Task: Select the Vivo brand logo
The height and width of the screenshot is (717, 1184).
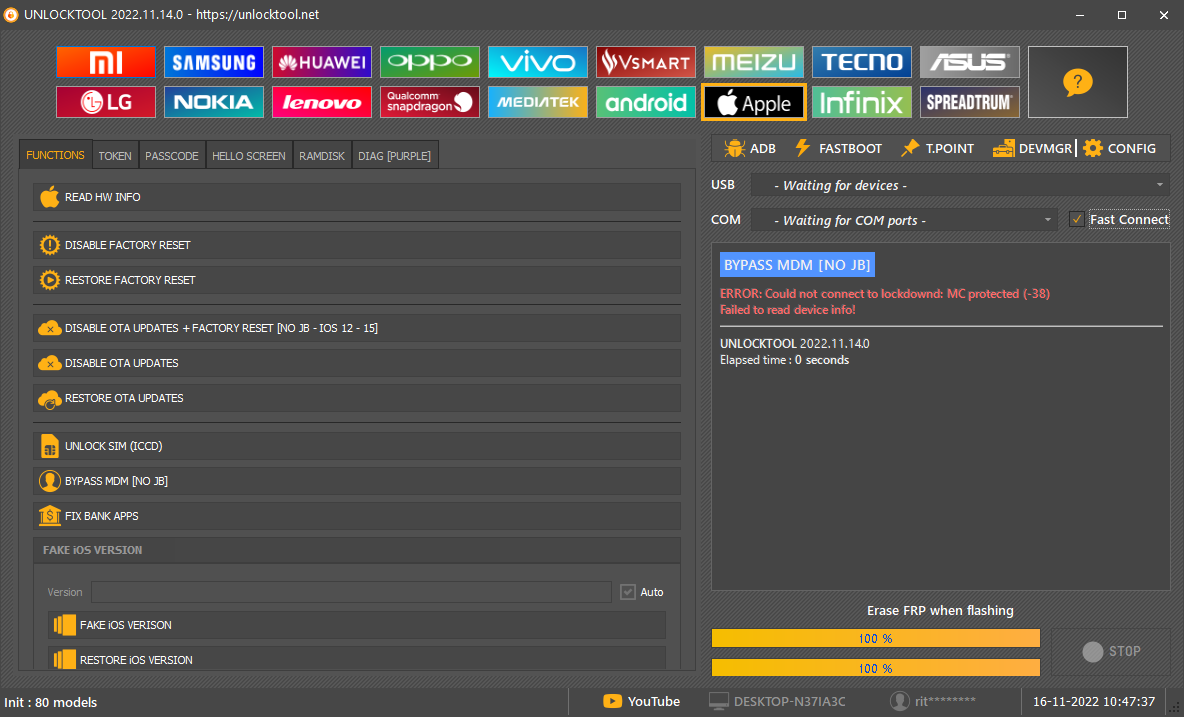Action: 538,62
